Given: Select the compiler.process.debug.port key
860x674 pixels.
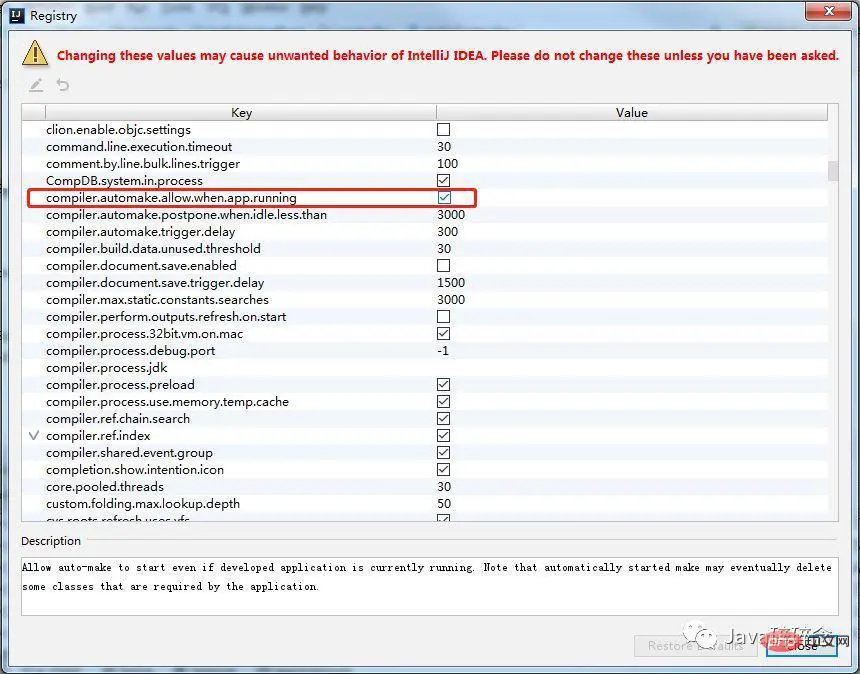Looking at the screenshot, I should pyautogui.click(x=131, y=350).
